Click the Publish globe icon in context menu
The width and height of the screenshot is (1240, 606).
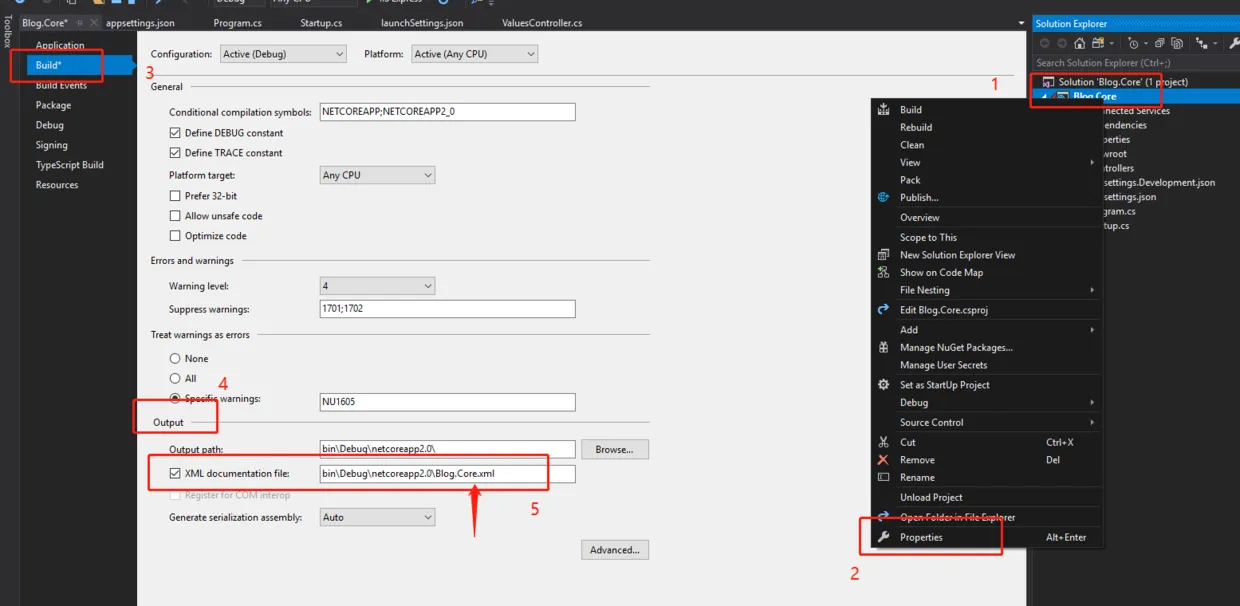(x=883, y=197)
